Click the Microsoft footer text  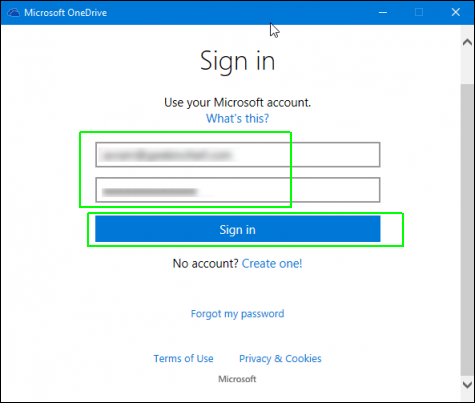[237, 379]
